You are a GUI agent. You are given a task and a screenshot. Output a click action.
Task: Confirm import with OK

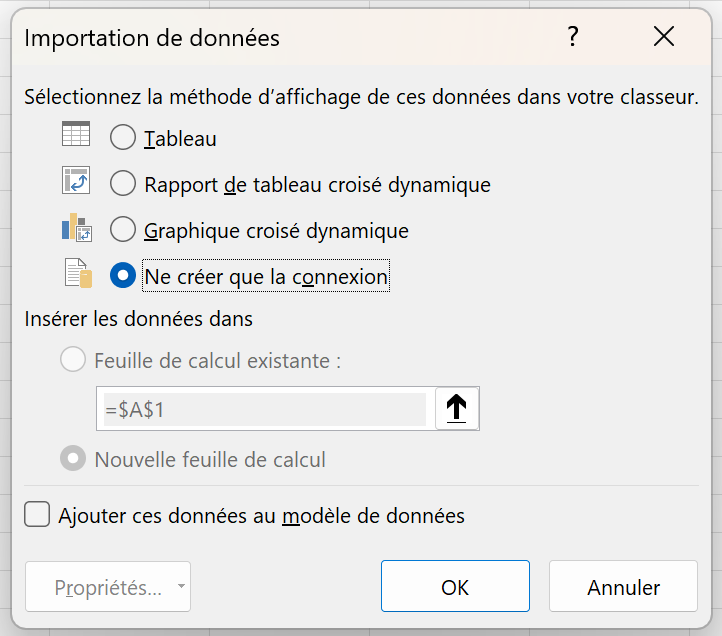455,586
